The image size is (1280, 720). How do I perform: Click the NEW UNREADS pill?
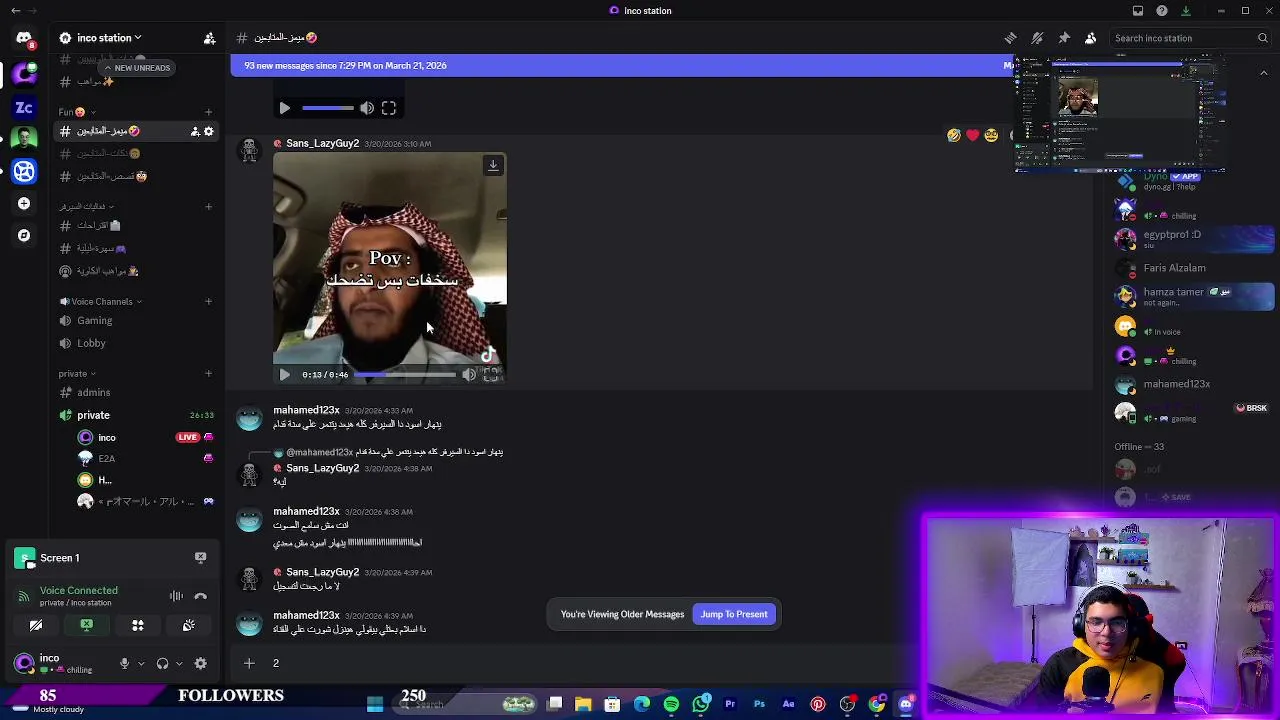coord(137,68)
